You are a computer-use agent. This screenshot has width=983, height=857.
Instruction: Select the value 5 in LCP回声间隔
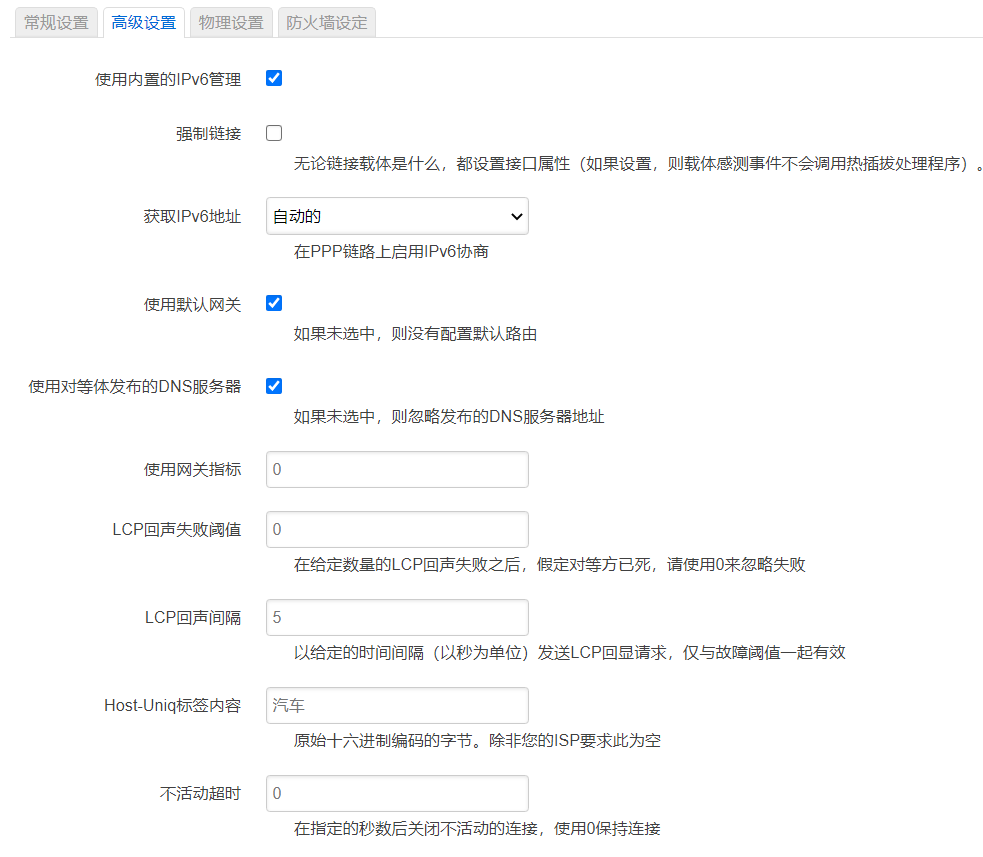397,617
